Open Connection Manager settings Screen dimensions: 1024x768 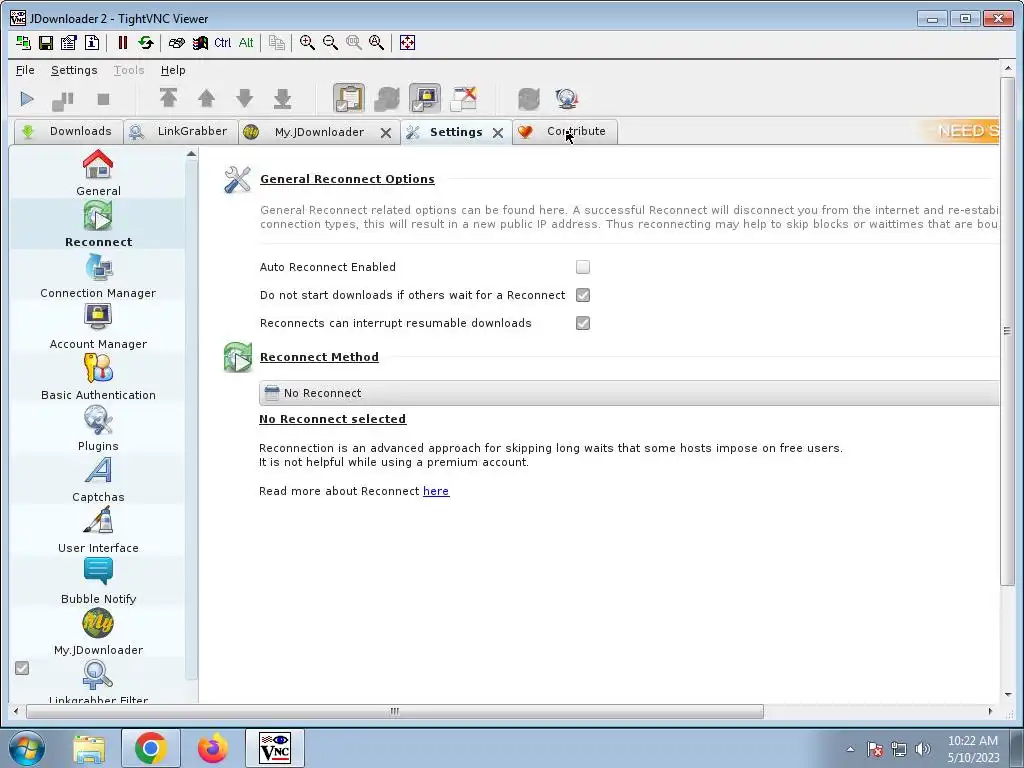[98, 275]
